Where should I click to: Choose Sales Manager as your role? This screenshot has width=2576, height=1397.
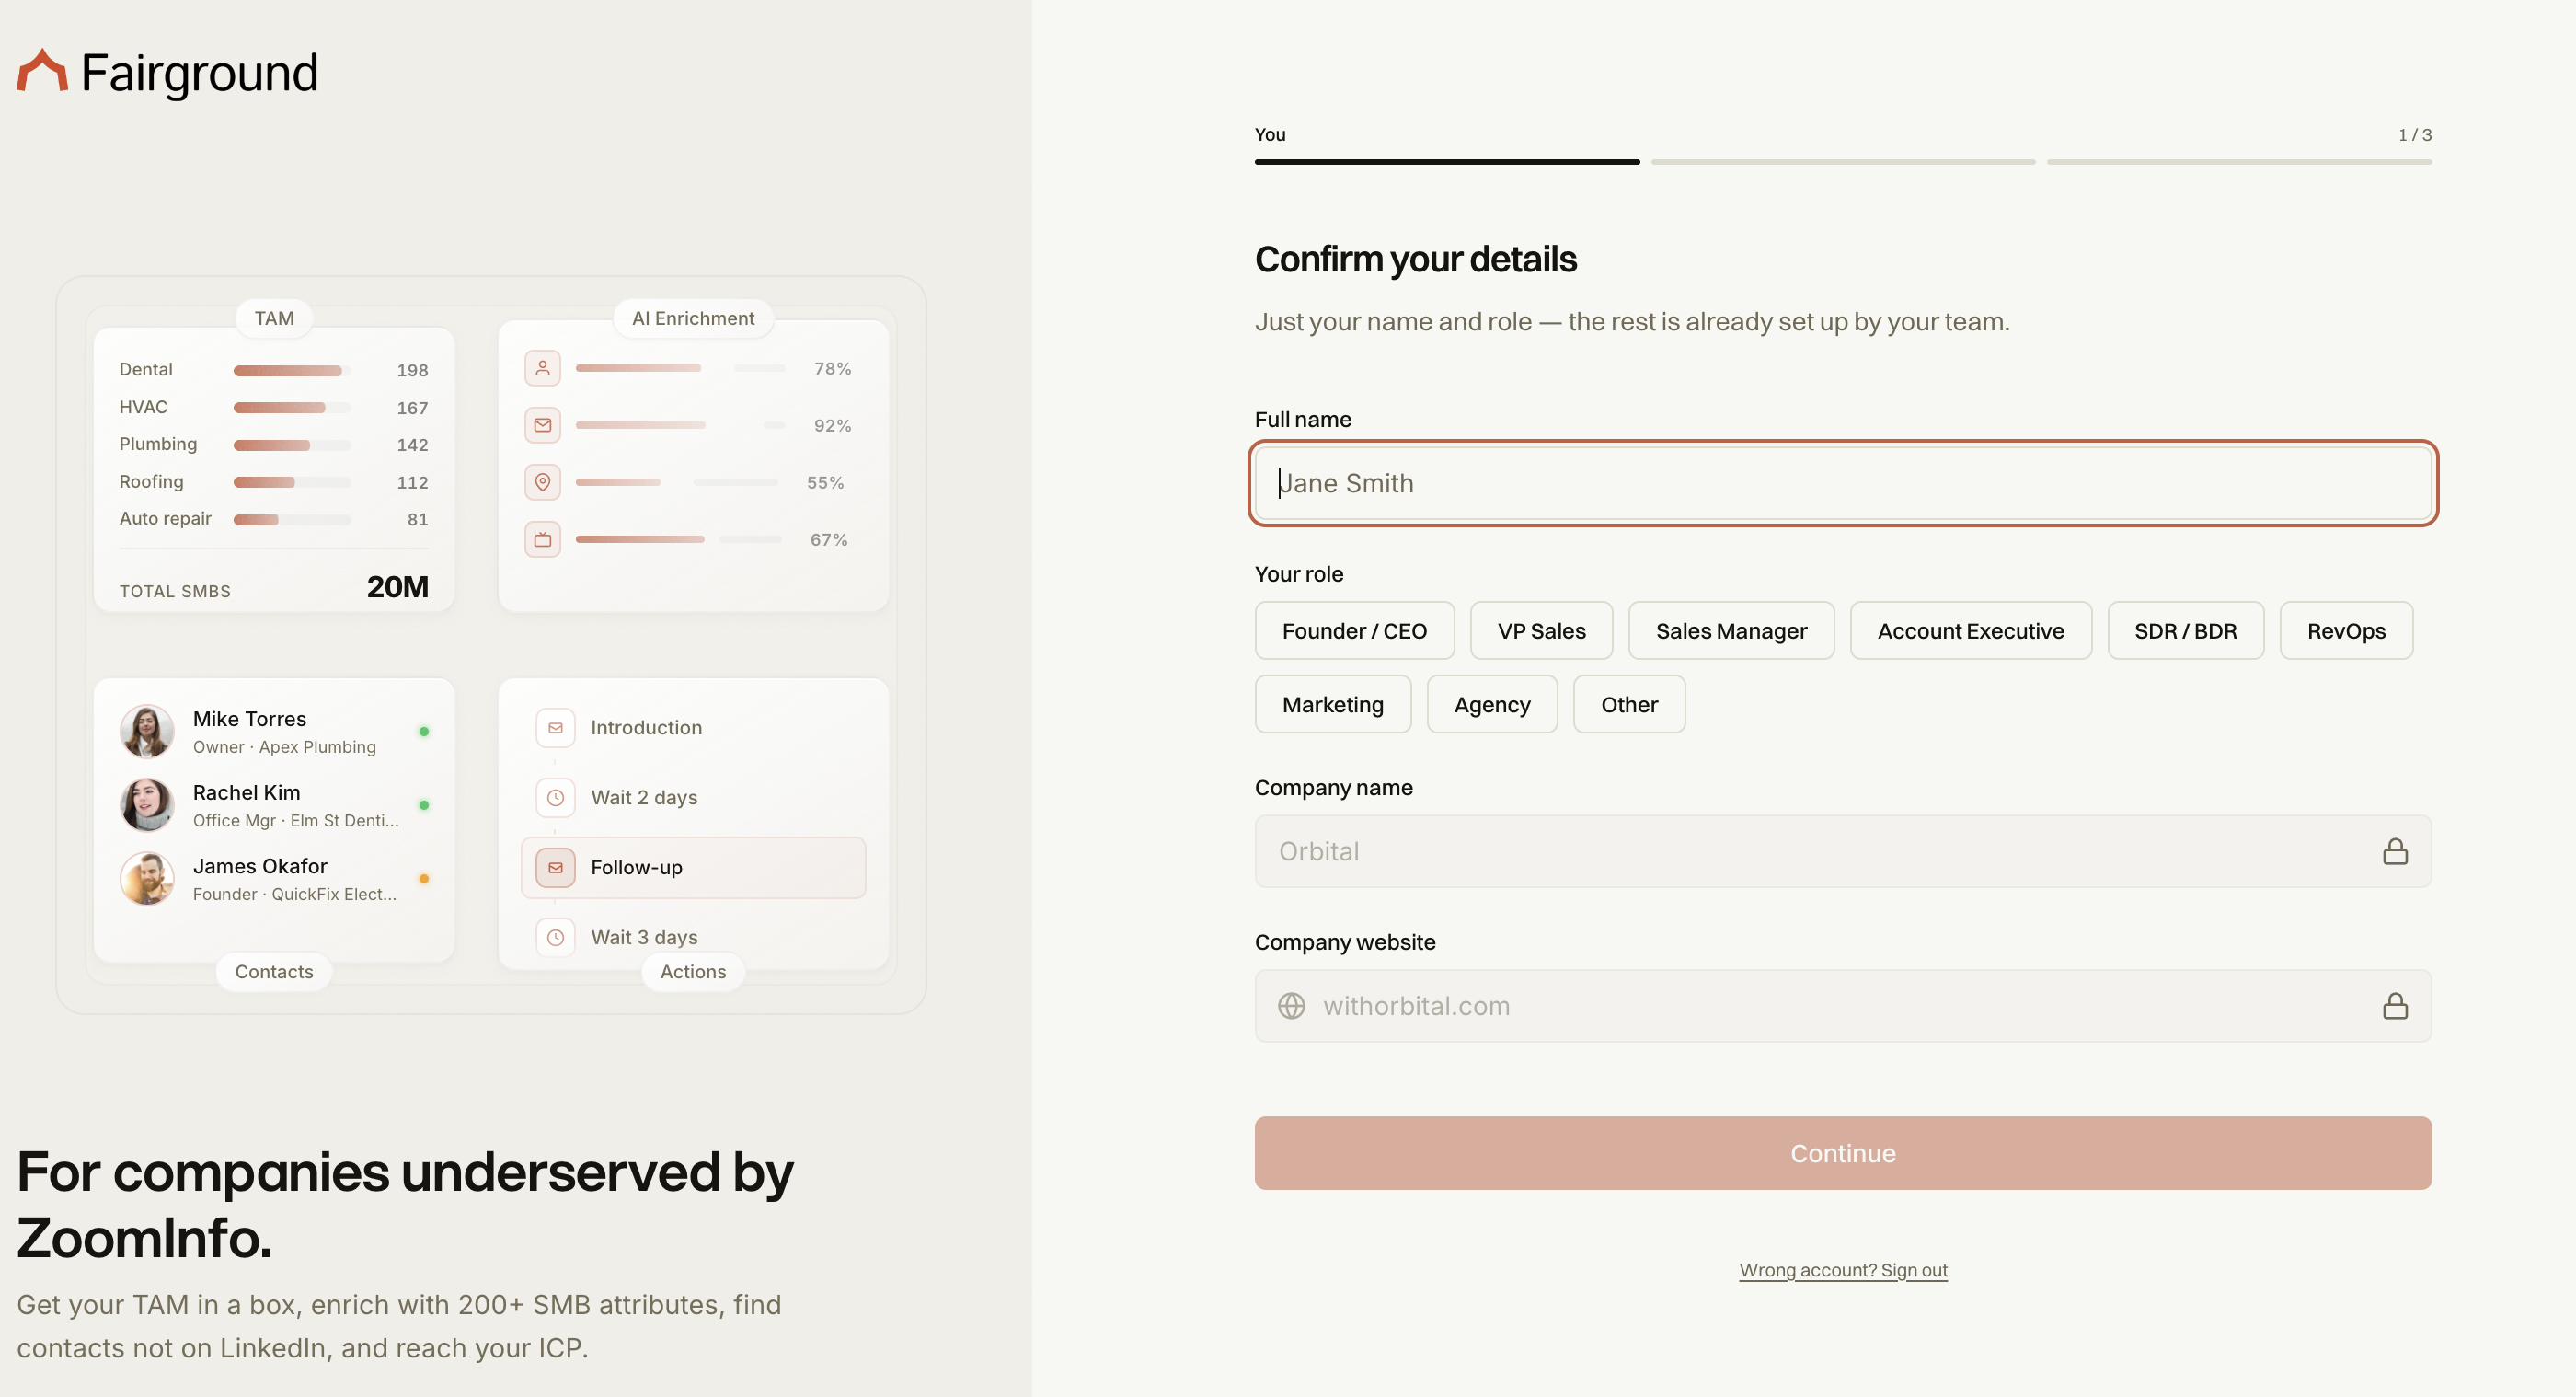[1731, 631]
